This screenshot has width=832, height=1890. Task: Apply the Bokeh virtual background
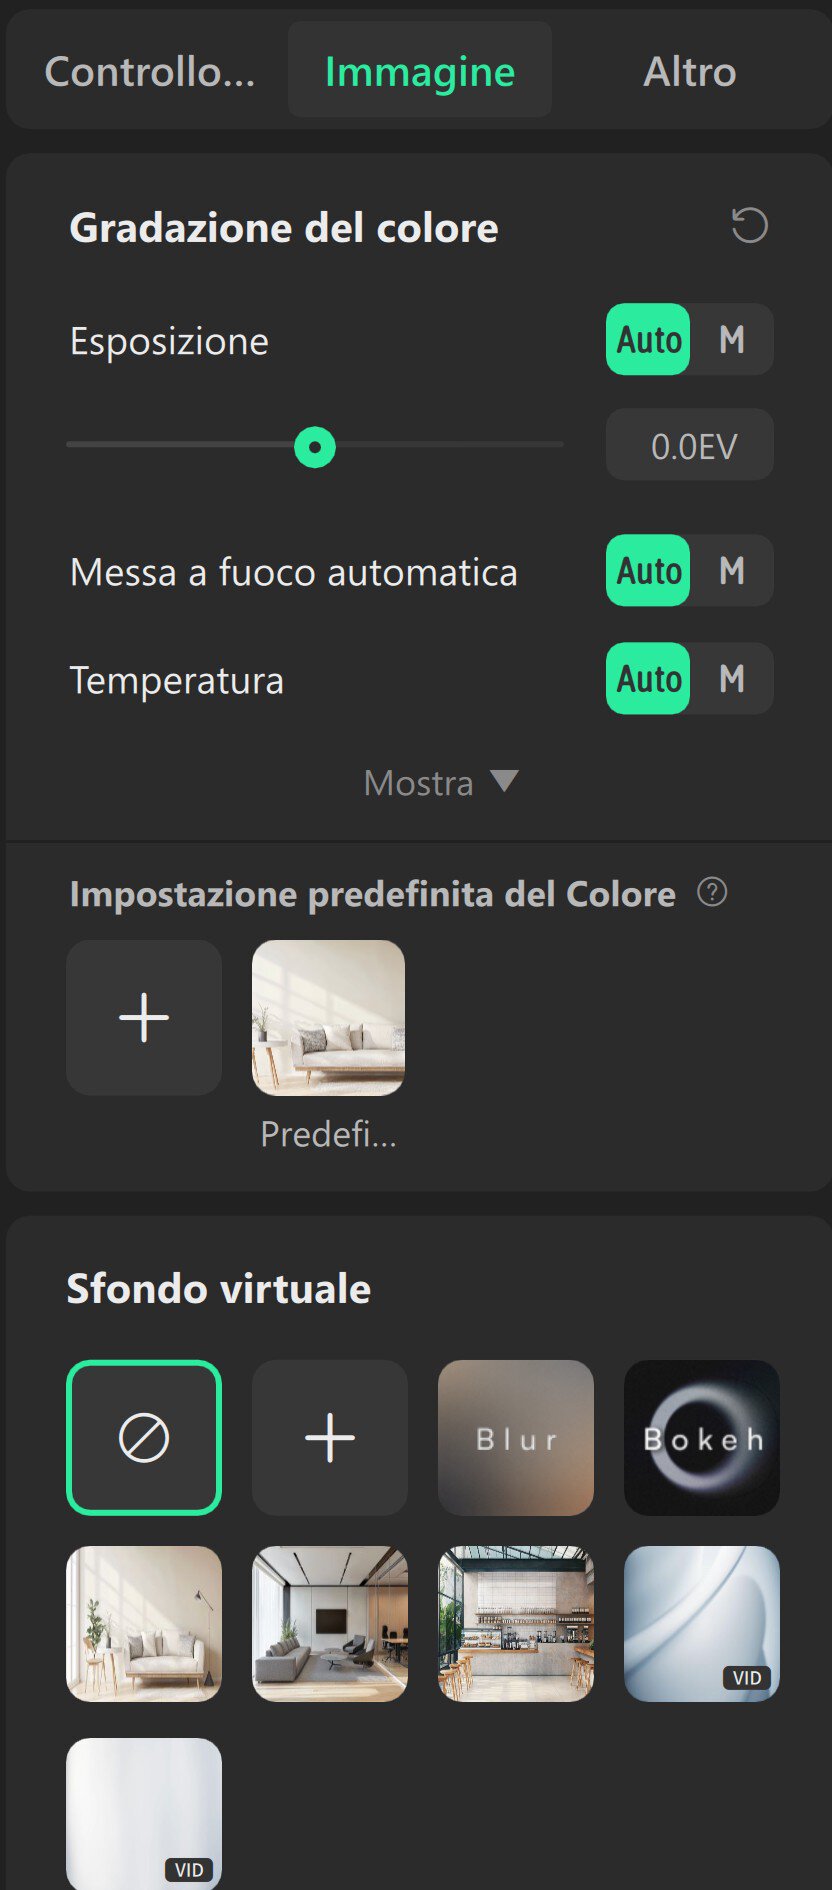[x=702, y=1438]
